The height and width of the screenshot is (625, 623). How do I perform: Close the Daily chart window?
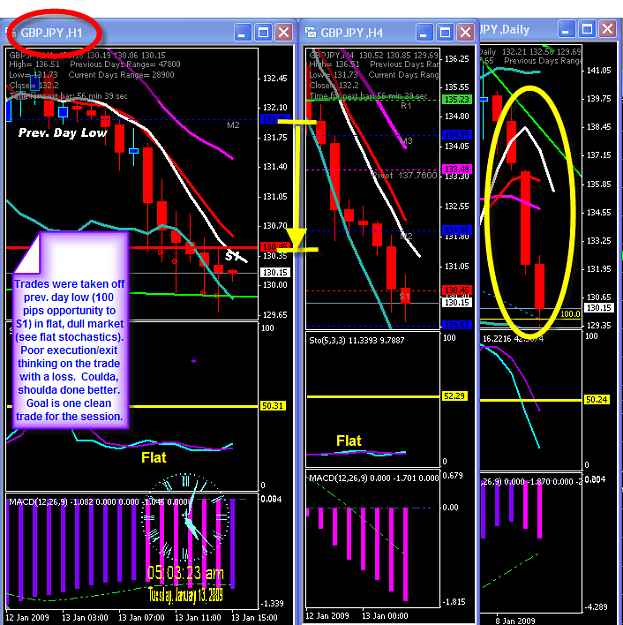point(607,29)
